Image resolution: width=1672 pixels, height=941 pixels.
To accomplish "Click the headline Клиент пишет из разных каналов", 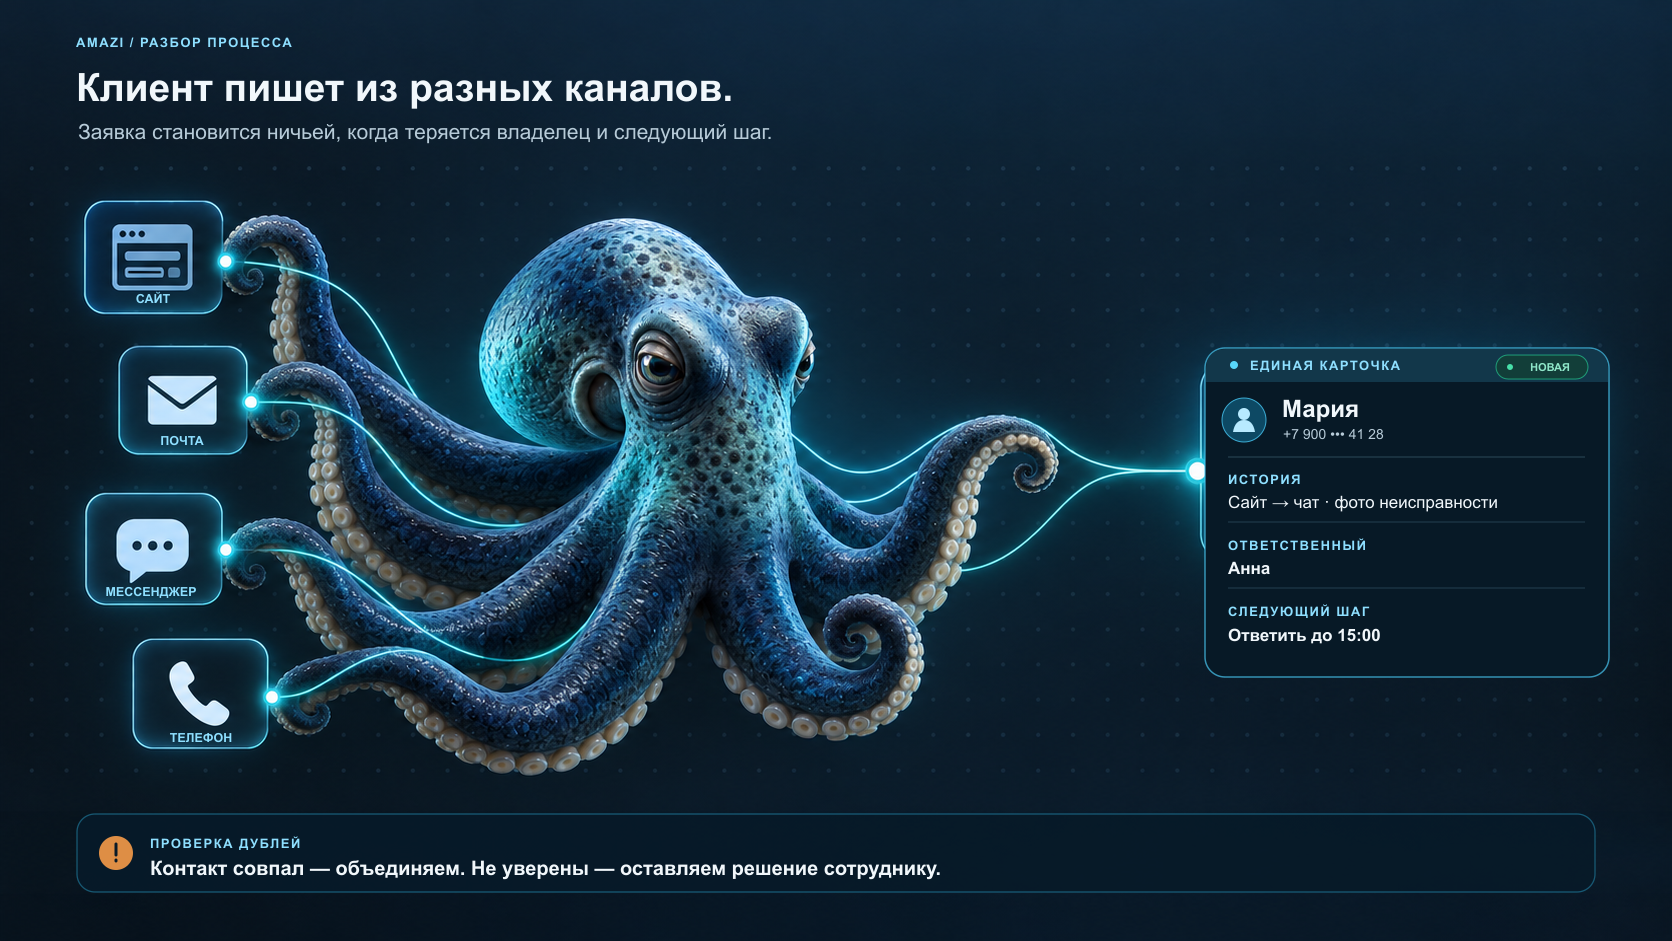I will point(404,88).
